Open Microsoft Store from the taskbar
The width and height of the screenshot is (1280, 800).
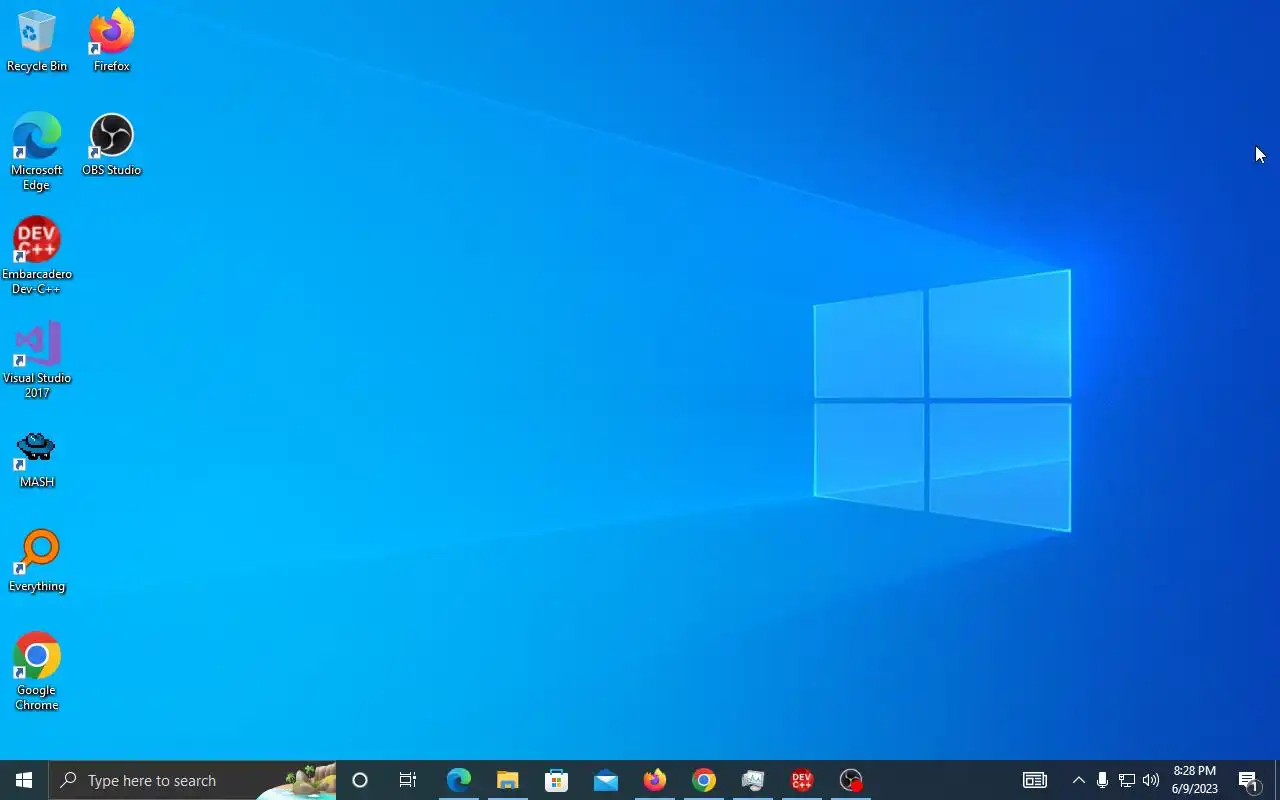tap(557, 780)
